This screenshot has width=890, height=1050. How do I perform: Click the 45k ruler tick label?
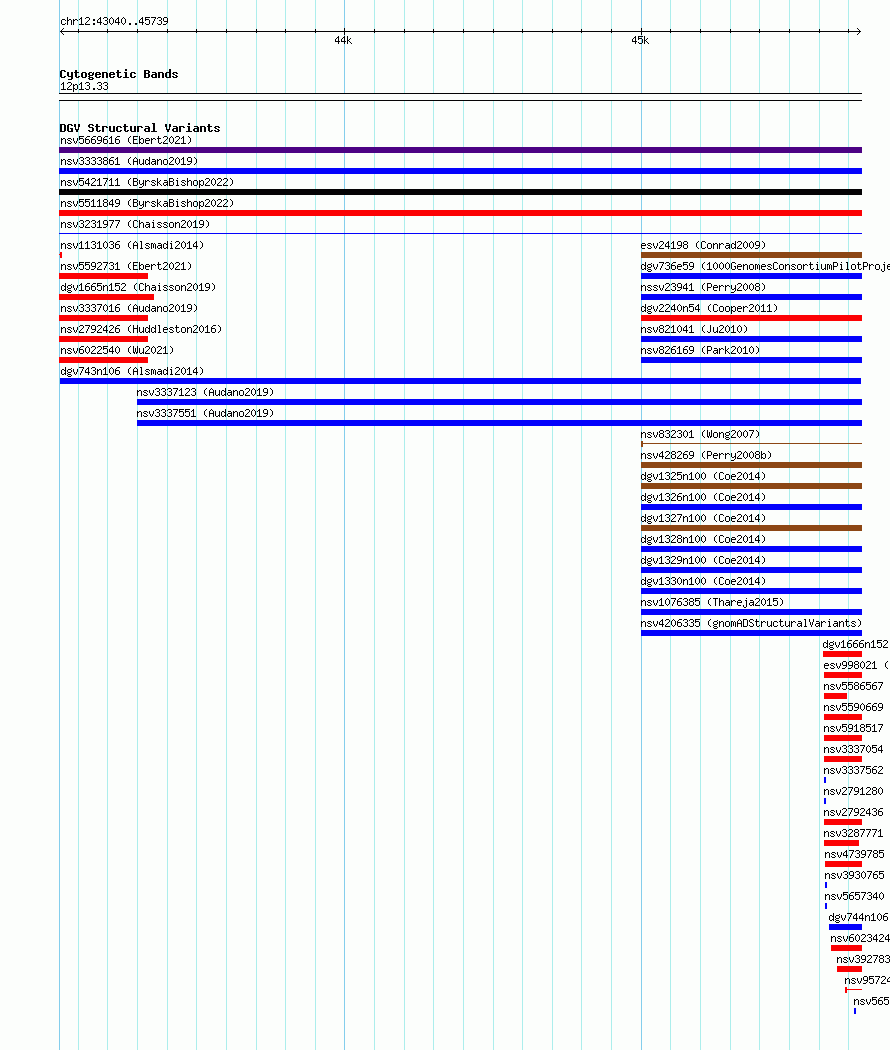[x=640, y=40]
